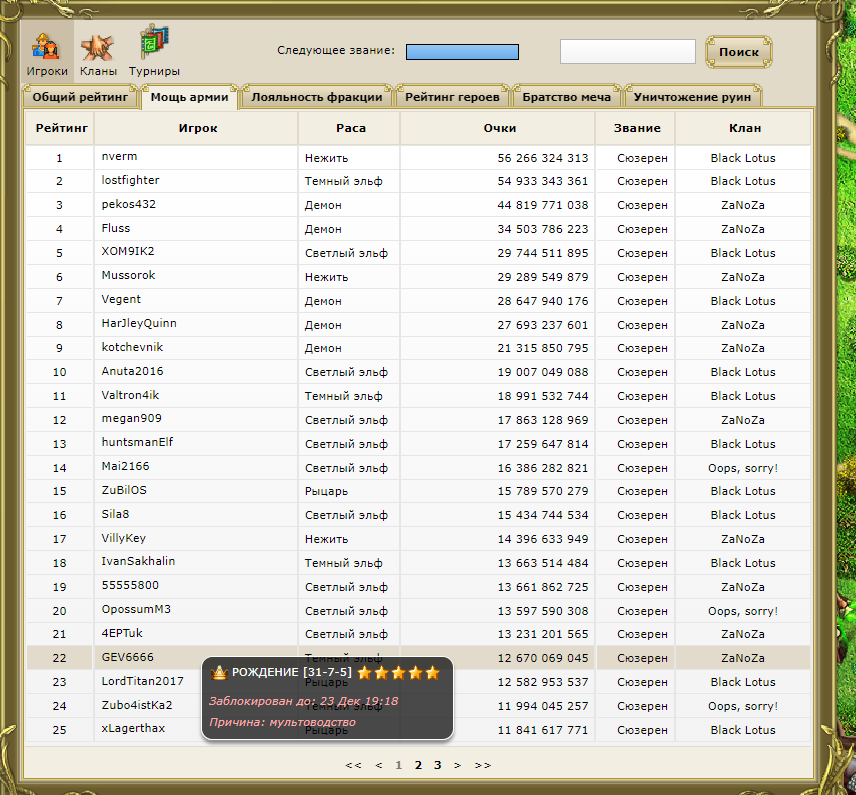The image size is (856, 795).
Task: Go to the first page with << arrow
Action: (353, 765)
